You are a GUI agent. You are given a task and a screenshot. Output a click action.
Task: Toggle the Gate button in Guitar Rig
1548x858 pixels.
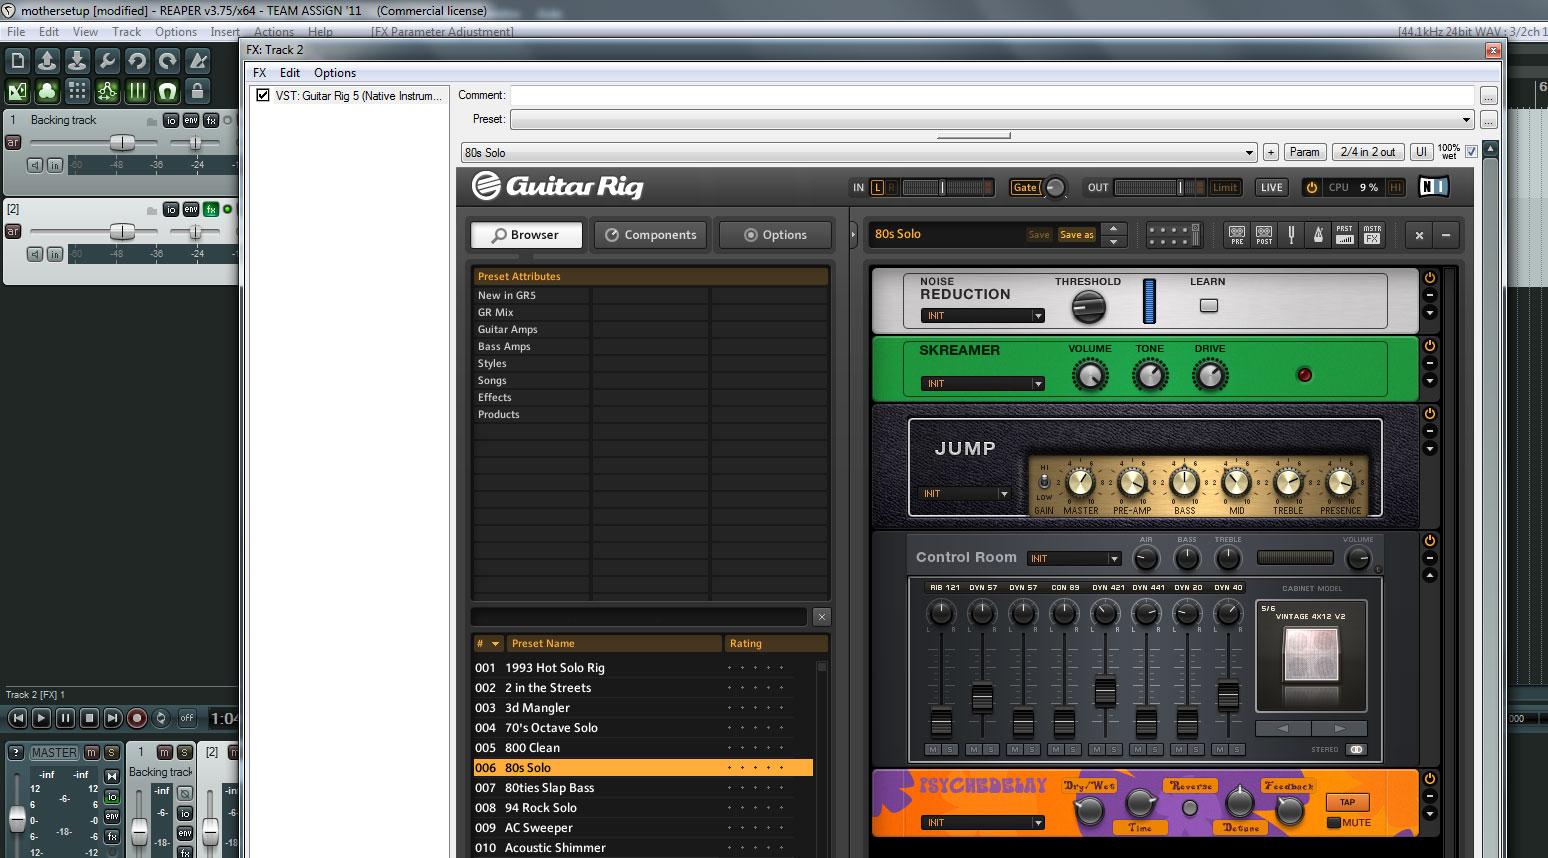(x=1025, y=187)
